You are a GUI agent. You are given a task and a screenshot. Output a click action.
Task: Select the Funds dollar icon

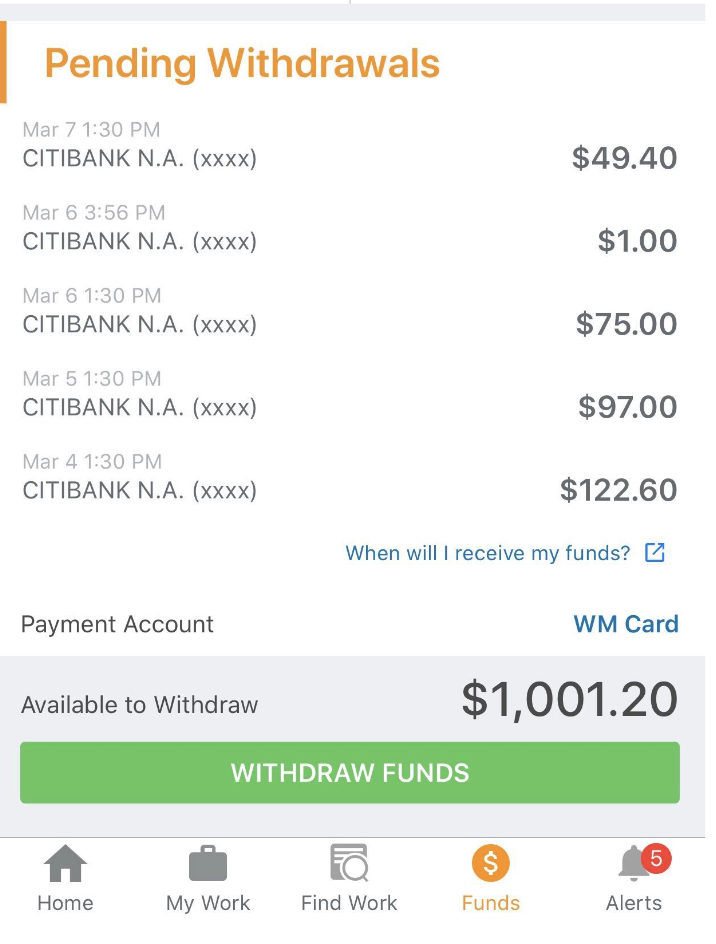click(x=490, y=863)
